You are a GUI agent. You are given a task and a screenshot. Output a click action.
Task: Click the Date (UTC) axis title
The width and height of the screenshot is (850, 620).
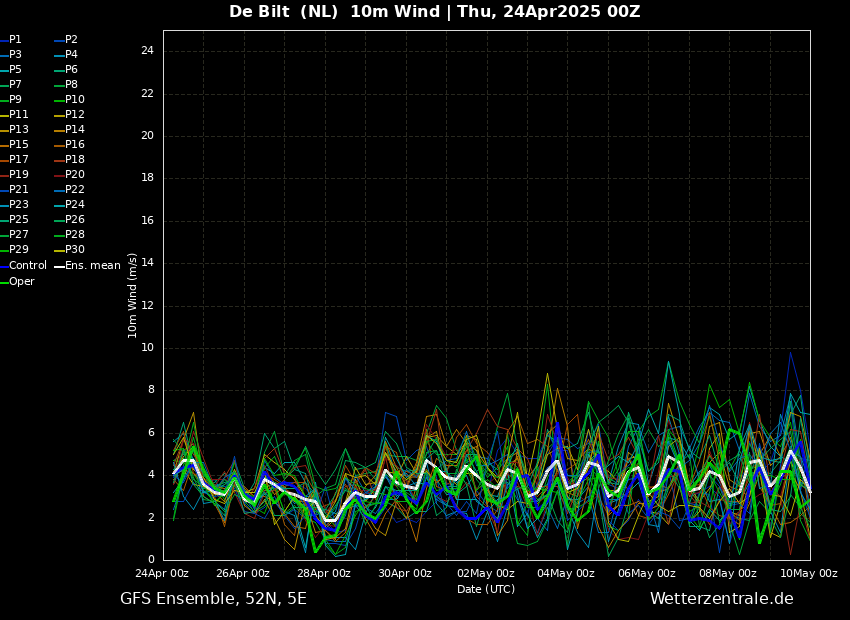pyautogui.click(x=486, y=590)
